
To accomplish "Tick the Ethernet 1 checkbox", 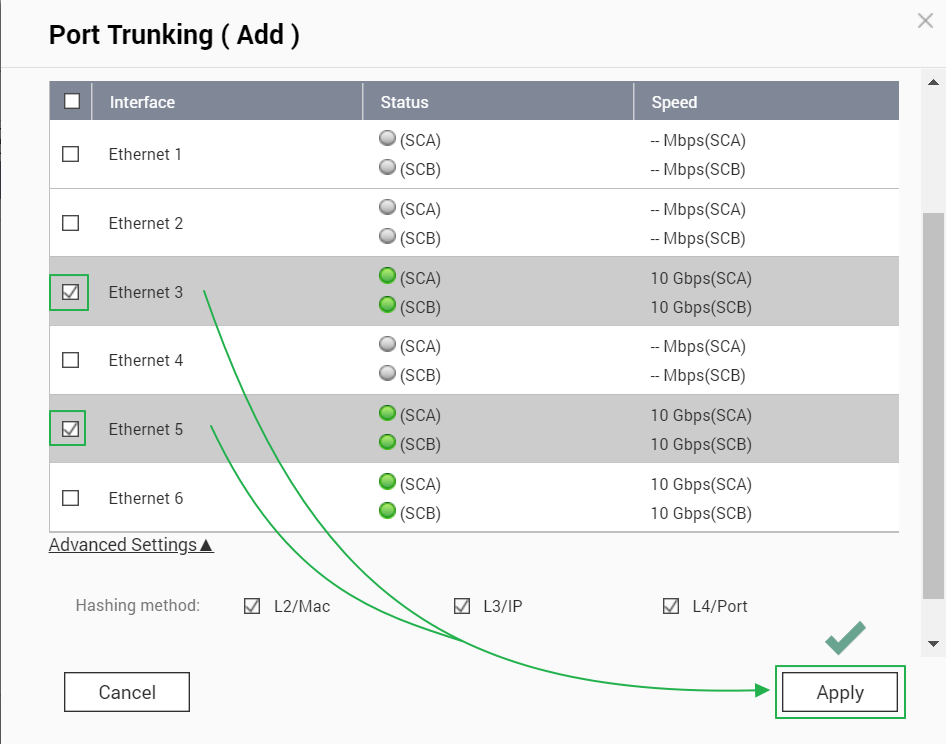I will pos(71,154).
